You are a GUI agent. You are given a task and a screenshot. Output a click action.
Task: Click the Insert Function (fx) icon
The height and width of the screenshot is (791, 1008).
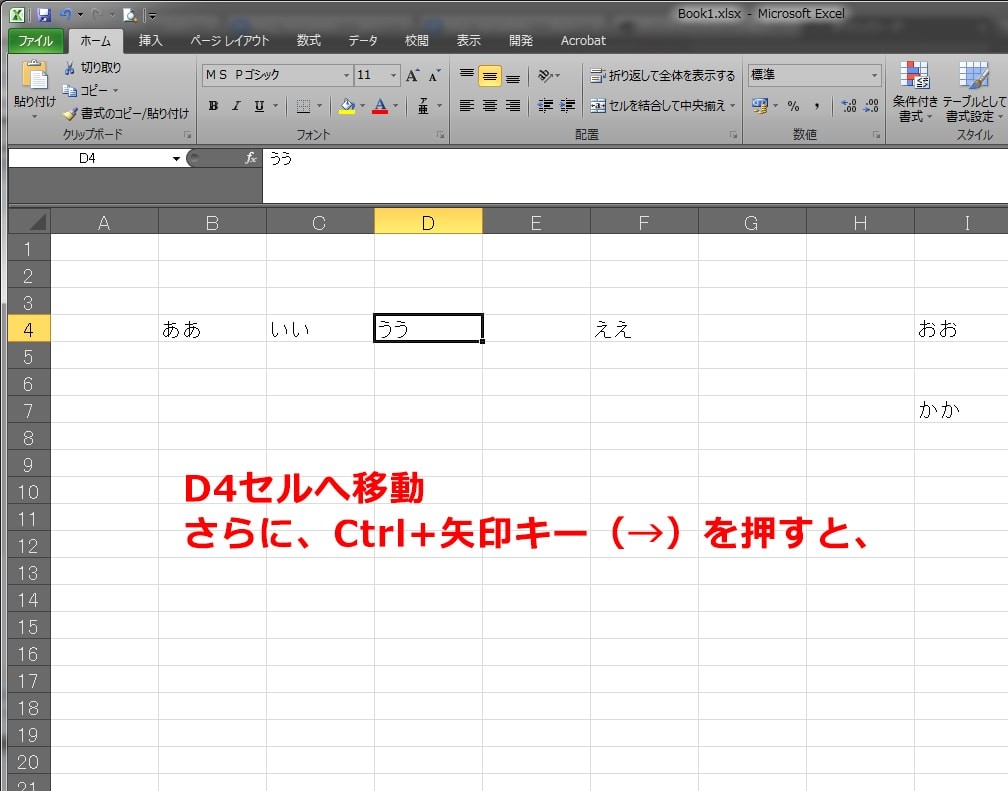pos(251,158)
